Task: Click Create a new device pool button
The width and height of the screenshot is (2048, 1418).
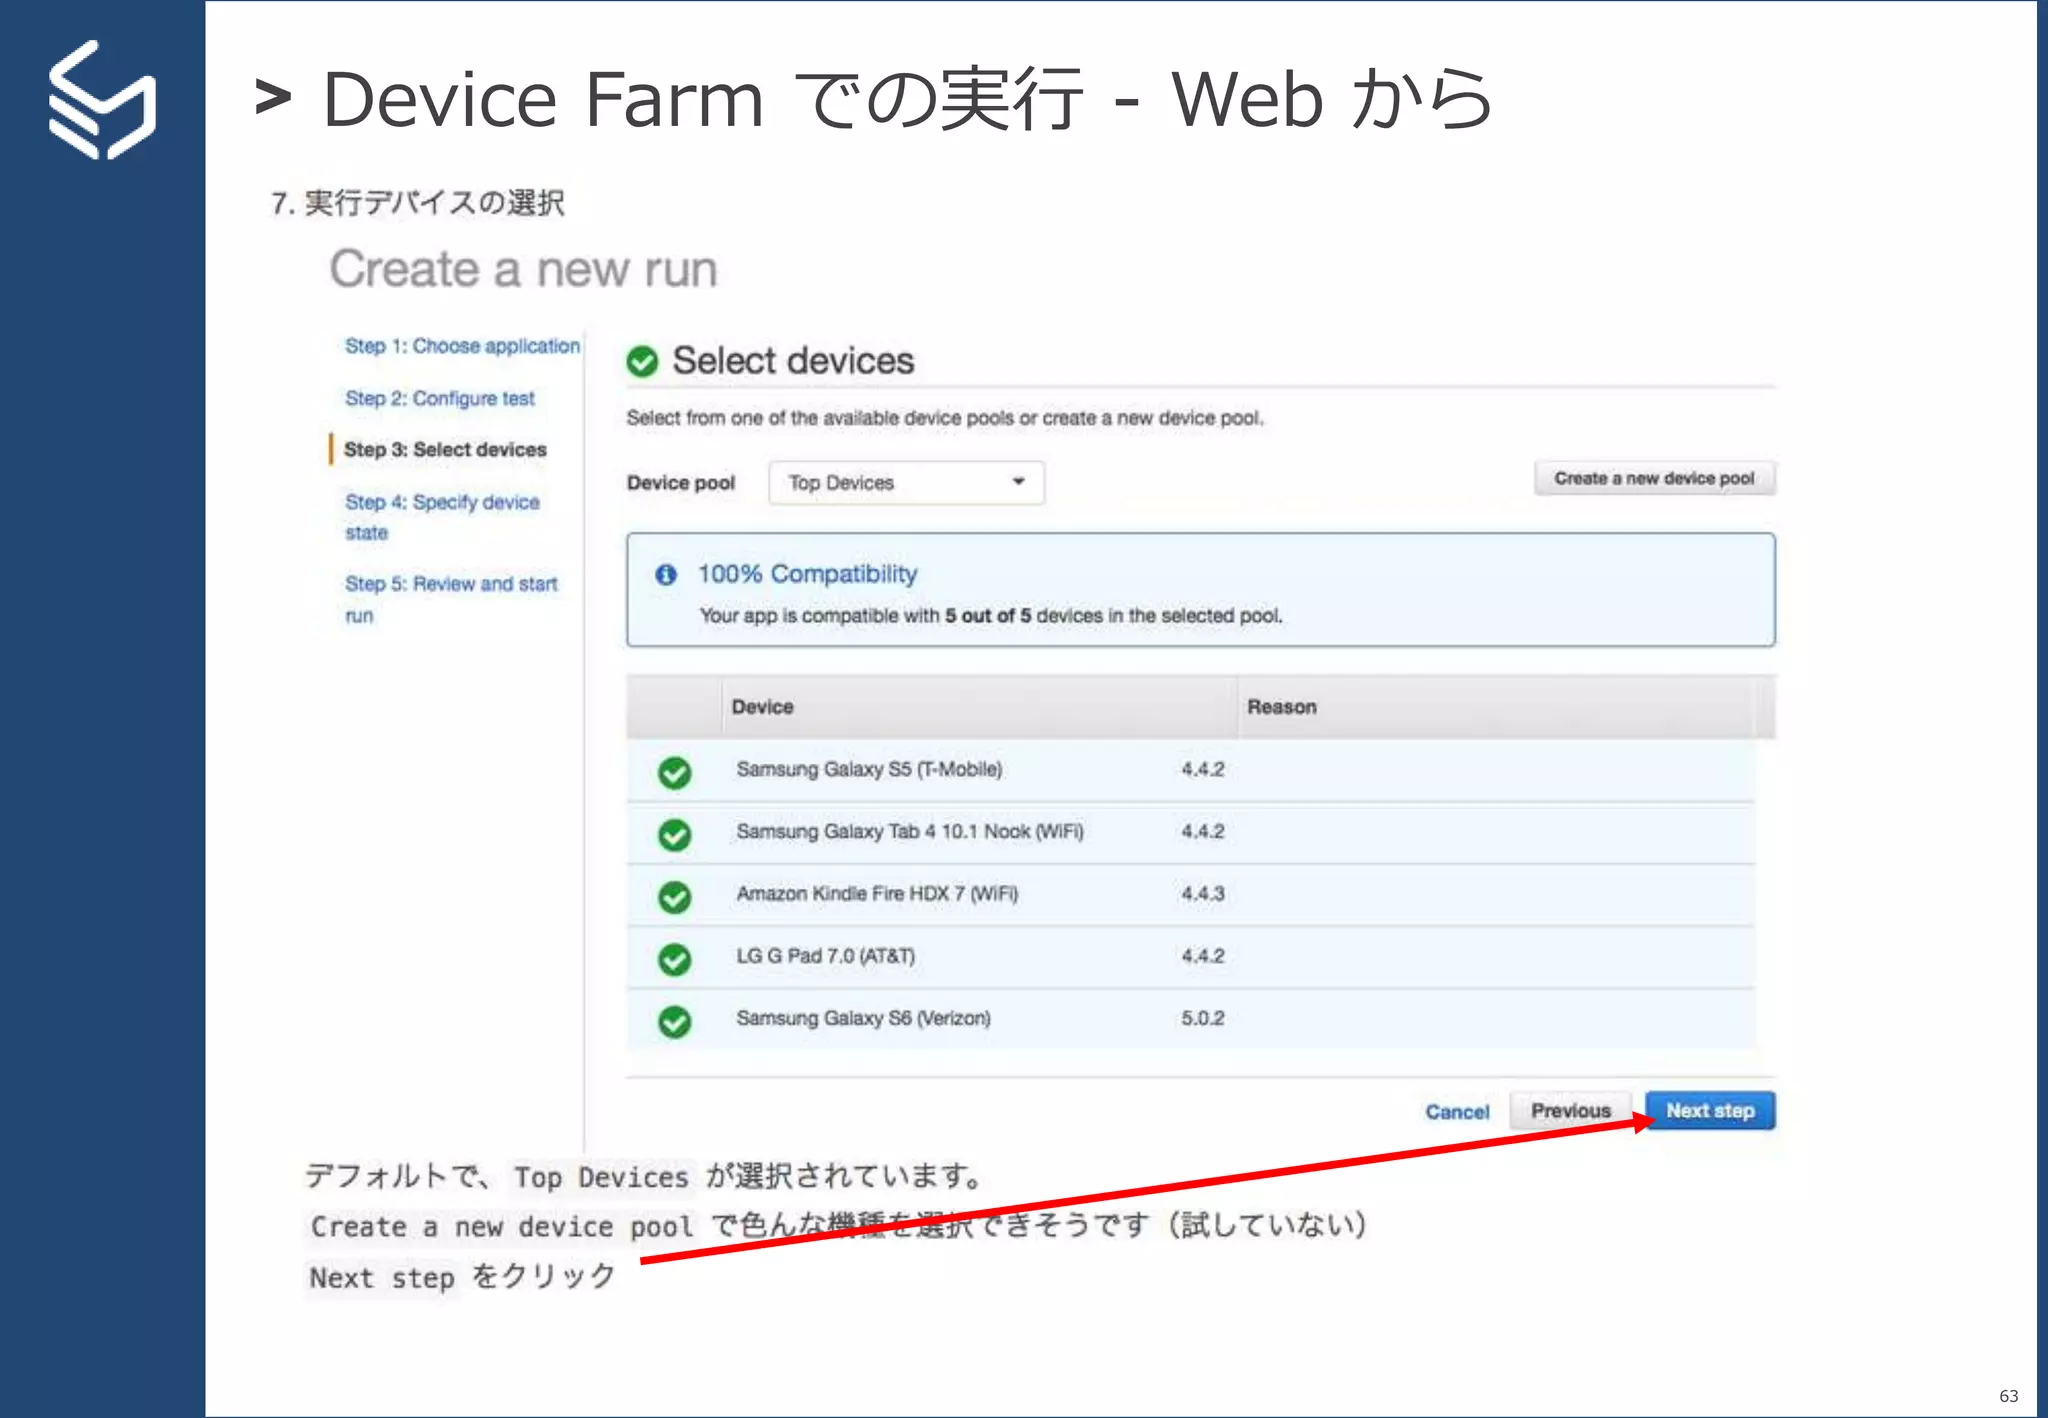Action: 1654,478
